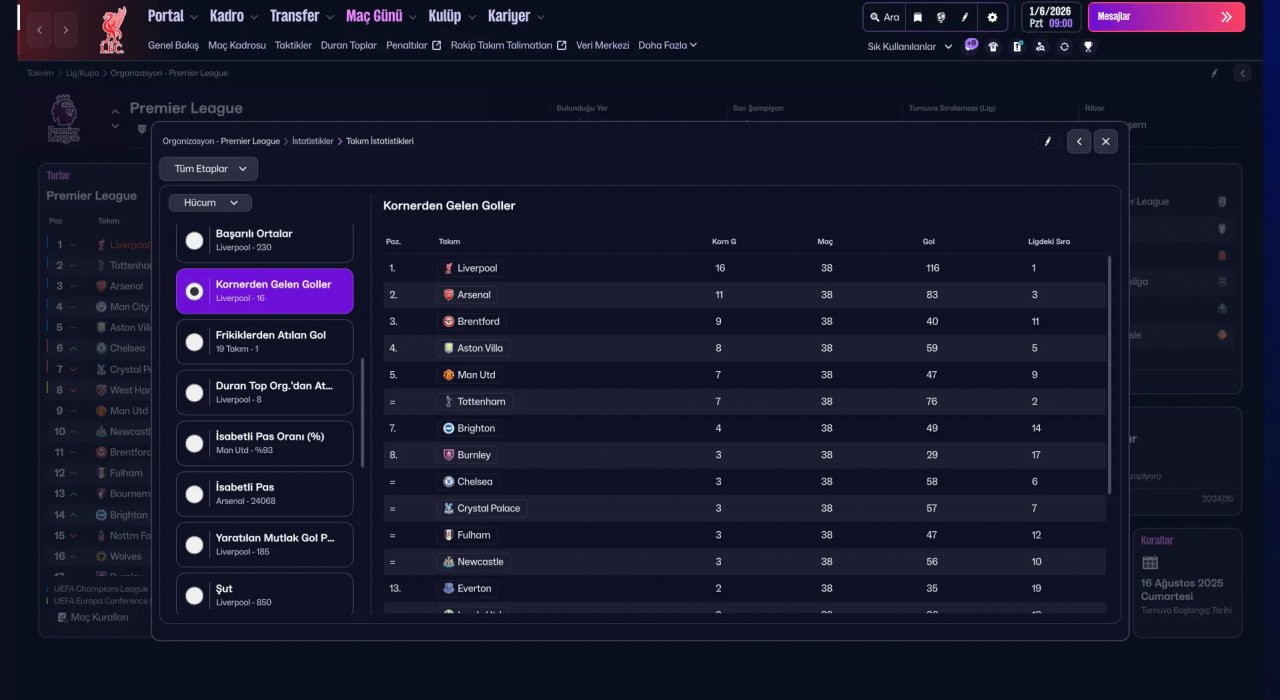The height and width of the screenshot is (700, 1280).
Task: Expand the Sık Kullanılanlar dropdown
Action: coord(910,46)
